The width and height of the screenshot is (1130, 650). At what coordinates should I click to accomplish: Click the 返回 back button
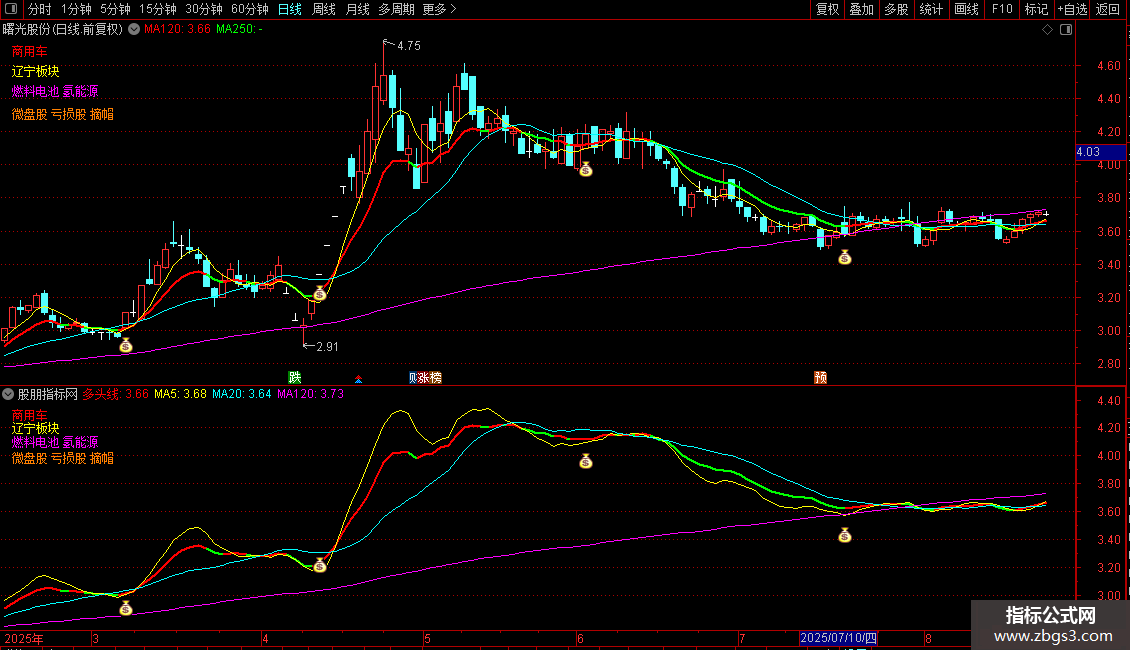[x=1108, y=9]
